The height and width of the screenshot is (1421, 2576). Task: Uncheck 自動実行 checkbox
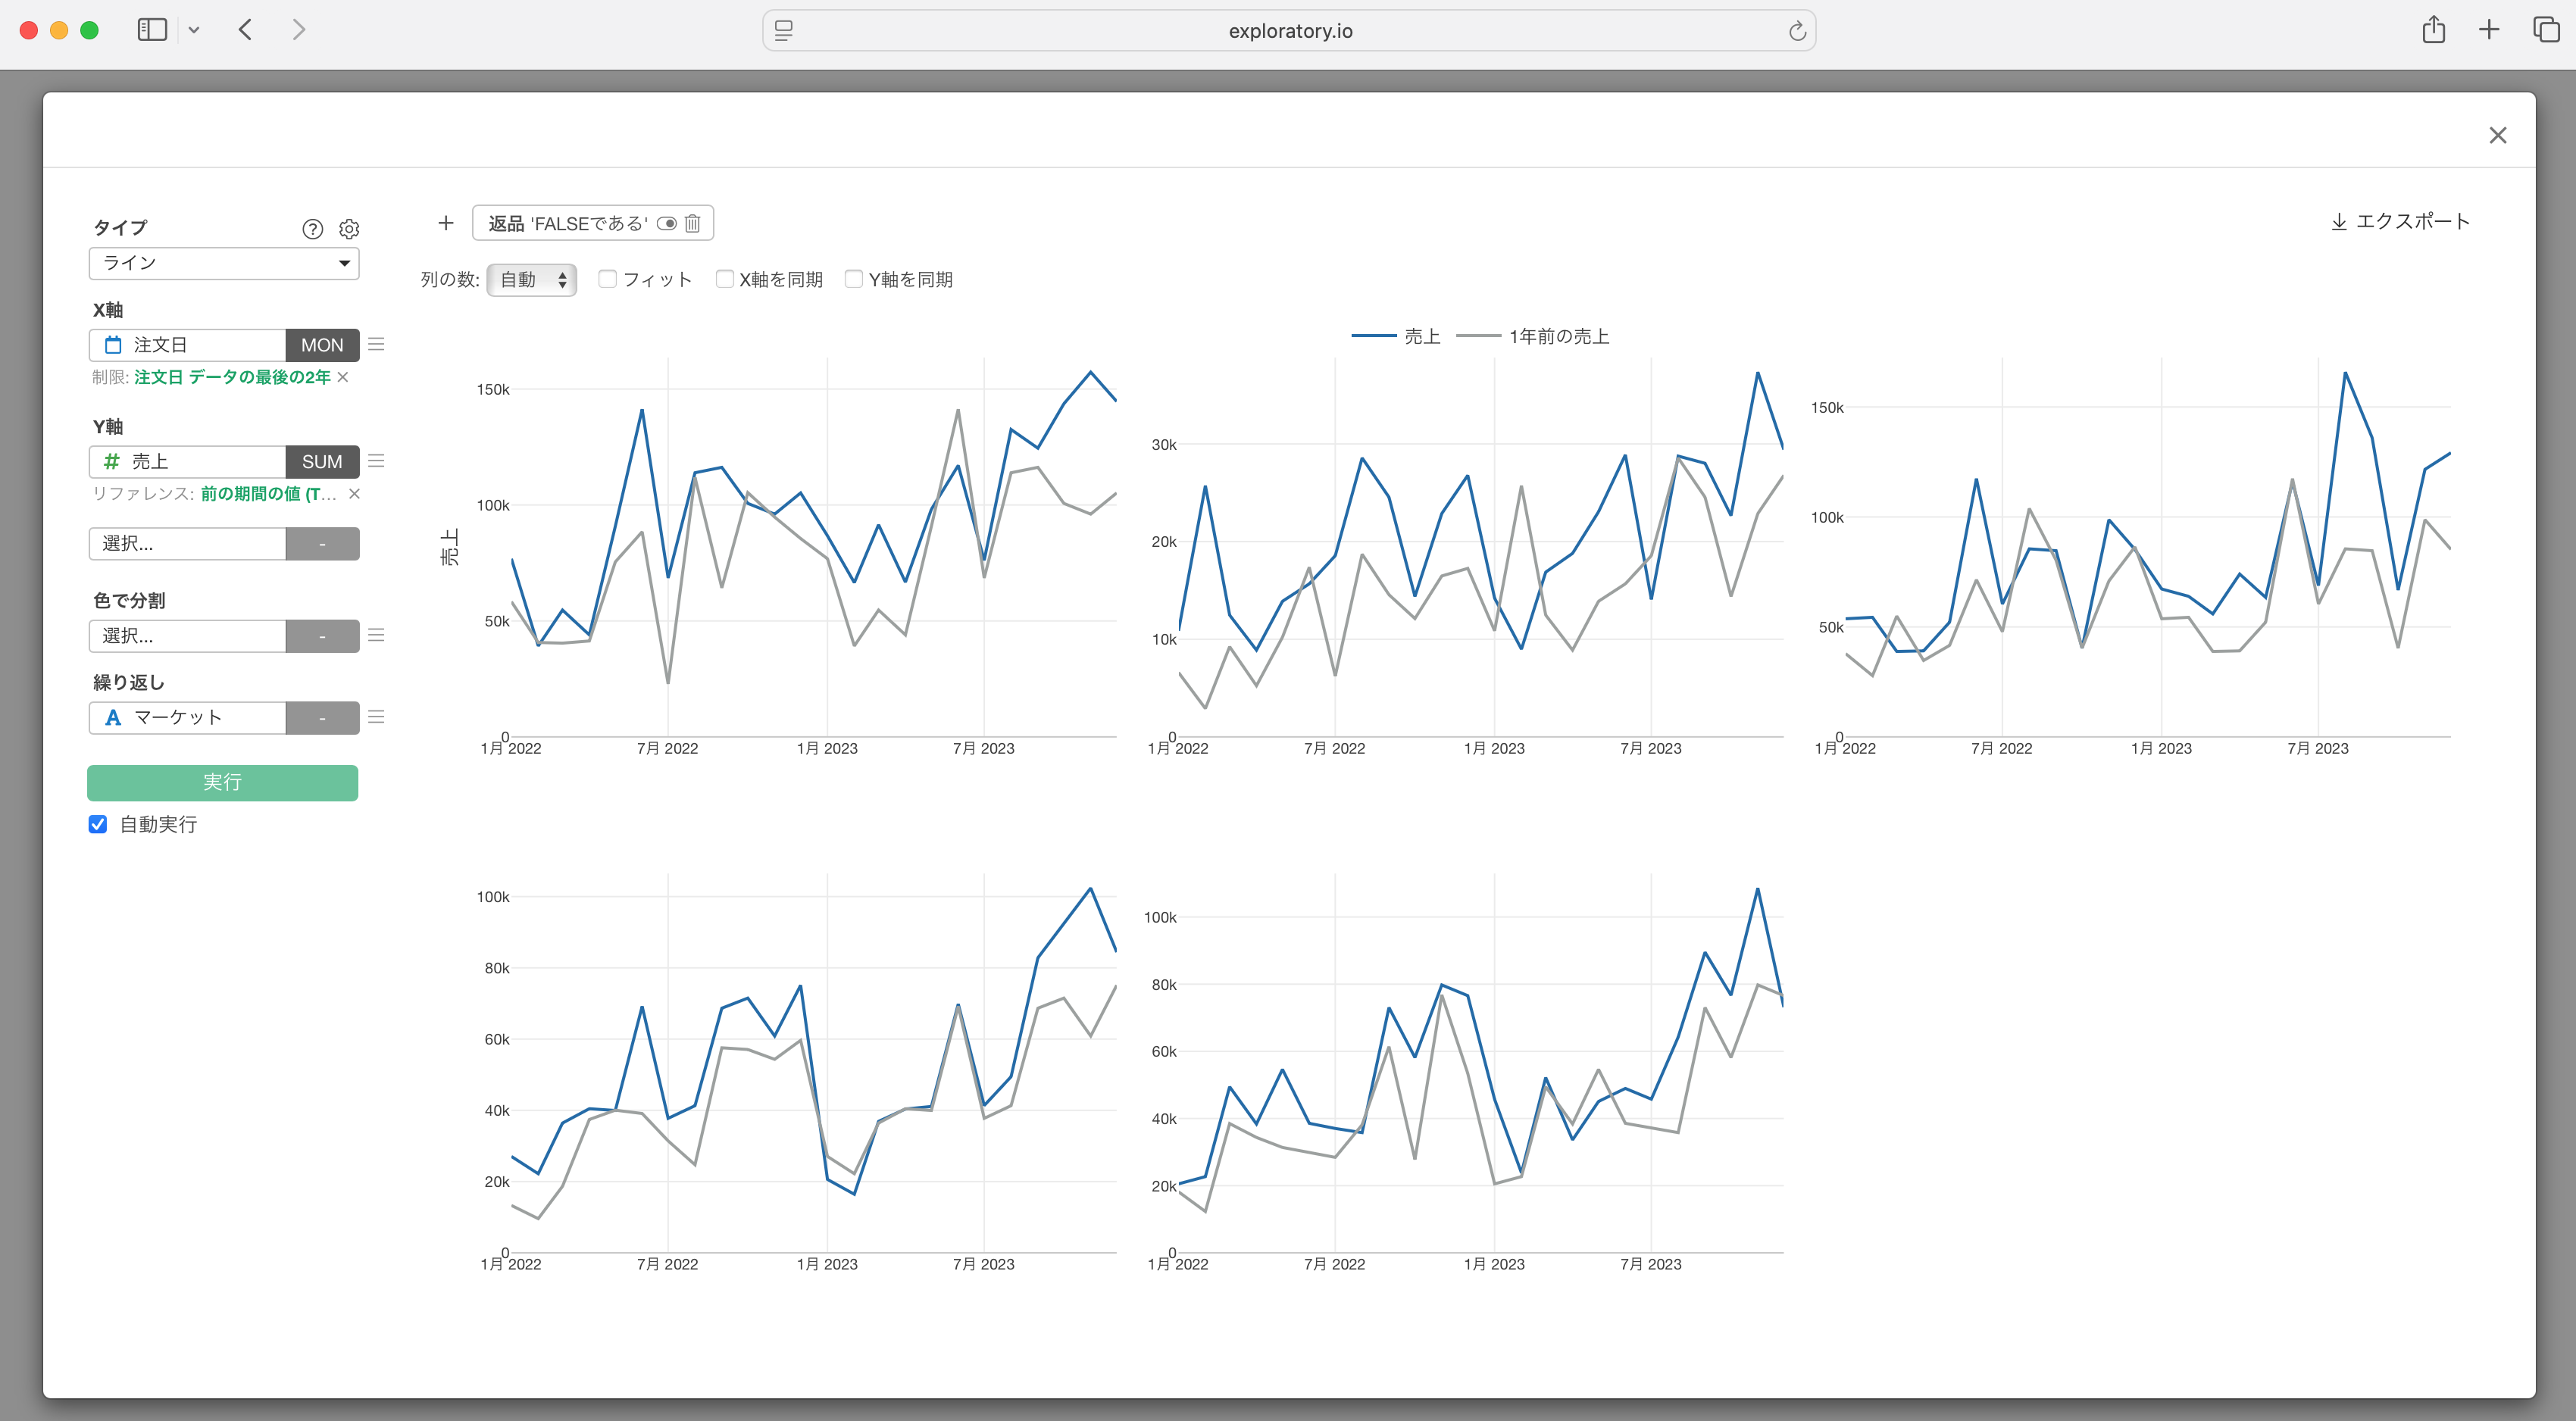point(98,824)
